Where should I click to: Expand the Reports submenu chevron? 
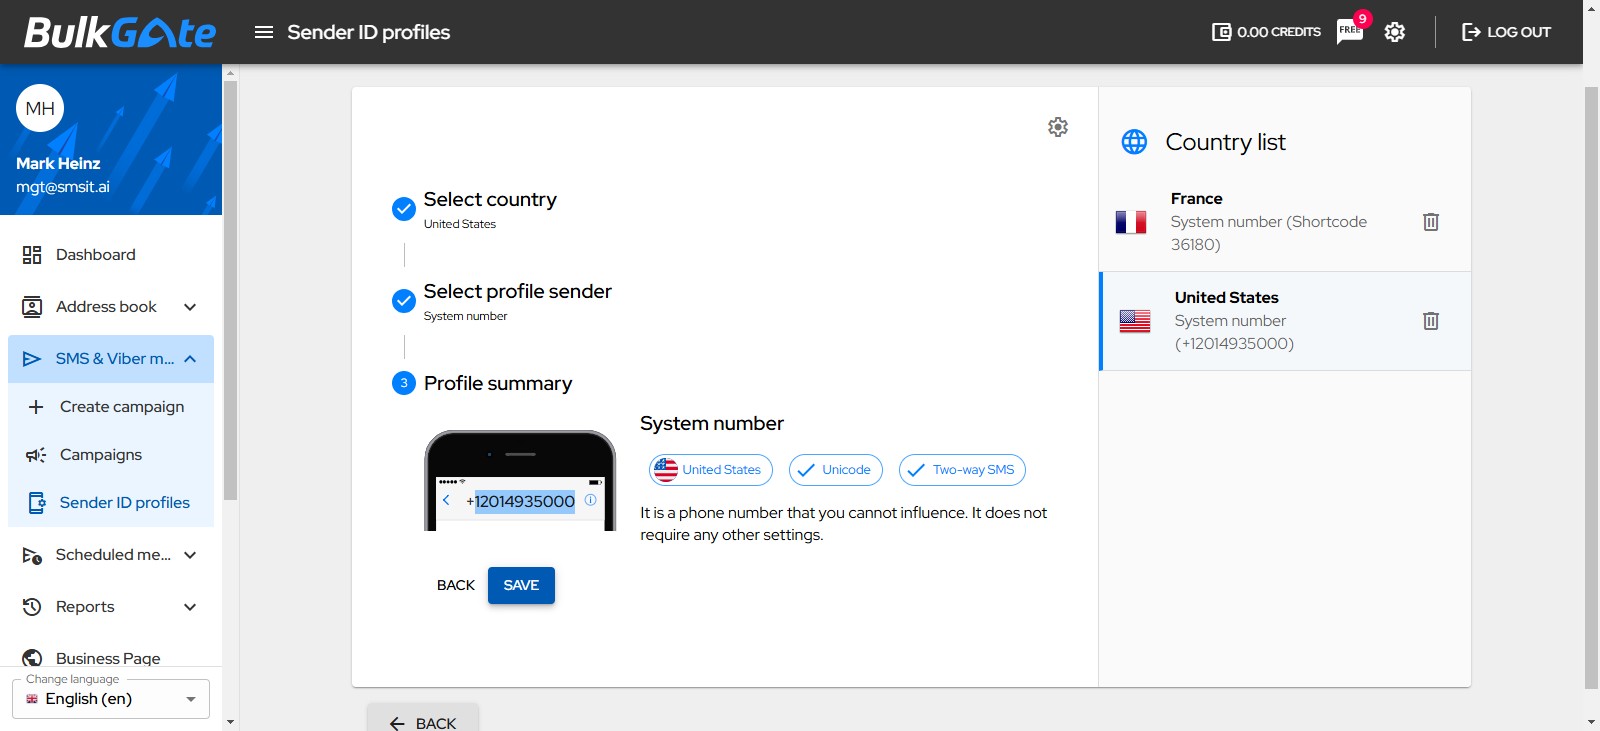190,607
